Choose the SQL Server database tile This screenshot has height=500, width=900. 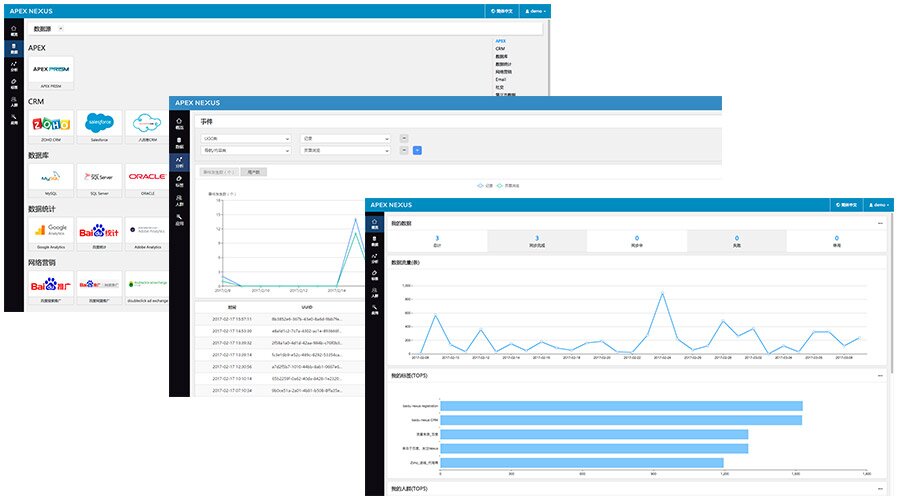coord(99,180)
